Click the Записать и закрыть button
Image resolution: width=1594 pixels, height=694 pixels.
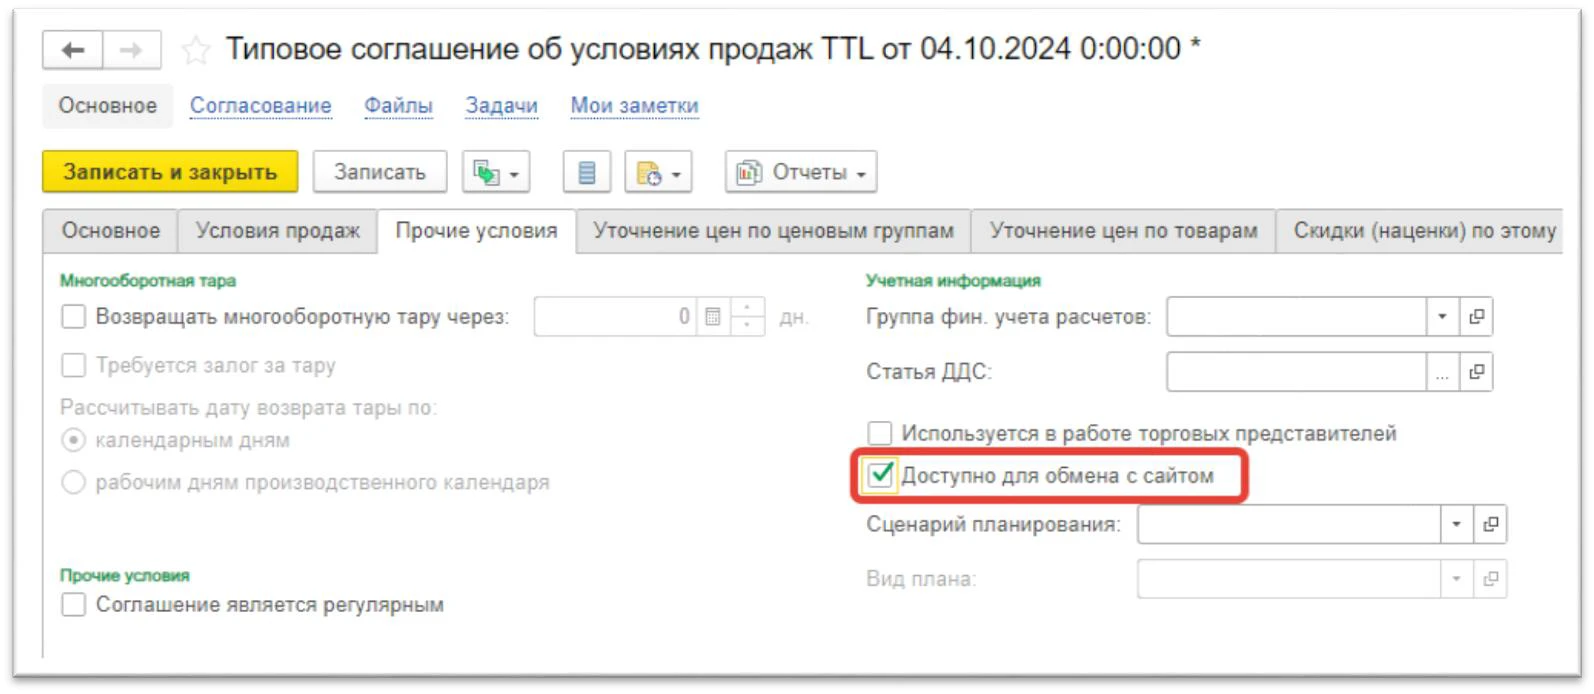pos(170,172)
